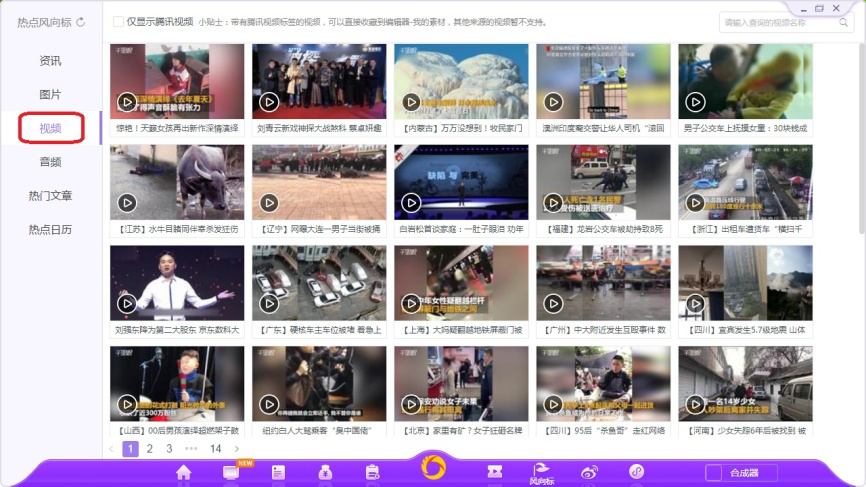Open the clipboard icon in bottom bar
866x487 pixels.
[373, 473]
